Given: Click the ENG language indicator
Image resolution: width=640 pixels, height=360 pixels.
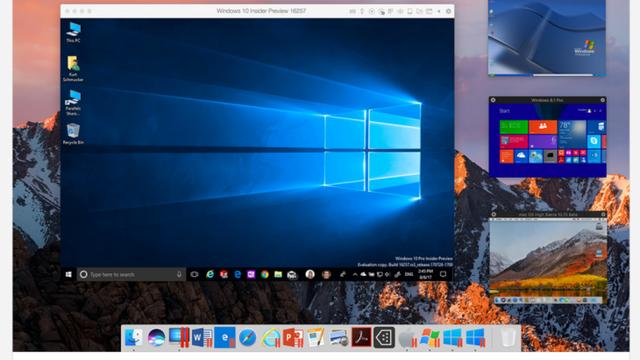Looking at the screenshot, I should 409,274.
